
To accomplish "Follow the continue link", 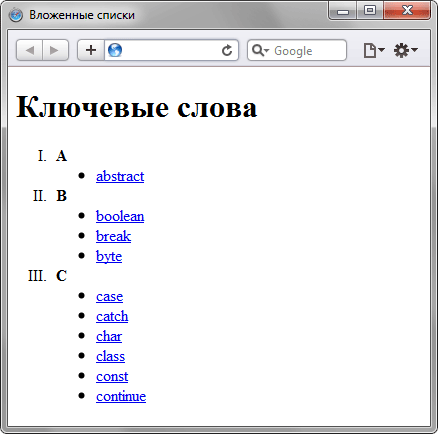I will (x=121, y=396).
